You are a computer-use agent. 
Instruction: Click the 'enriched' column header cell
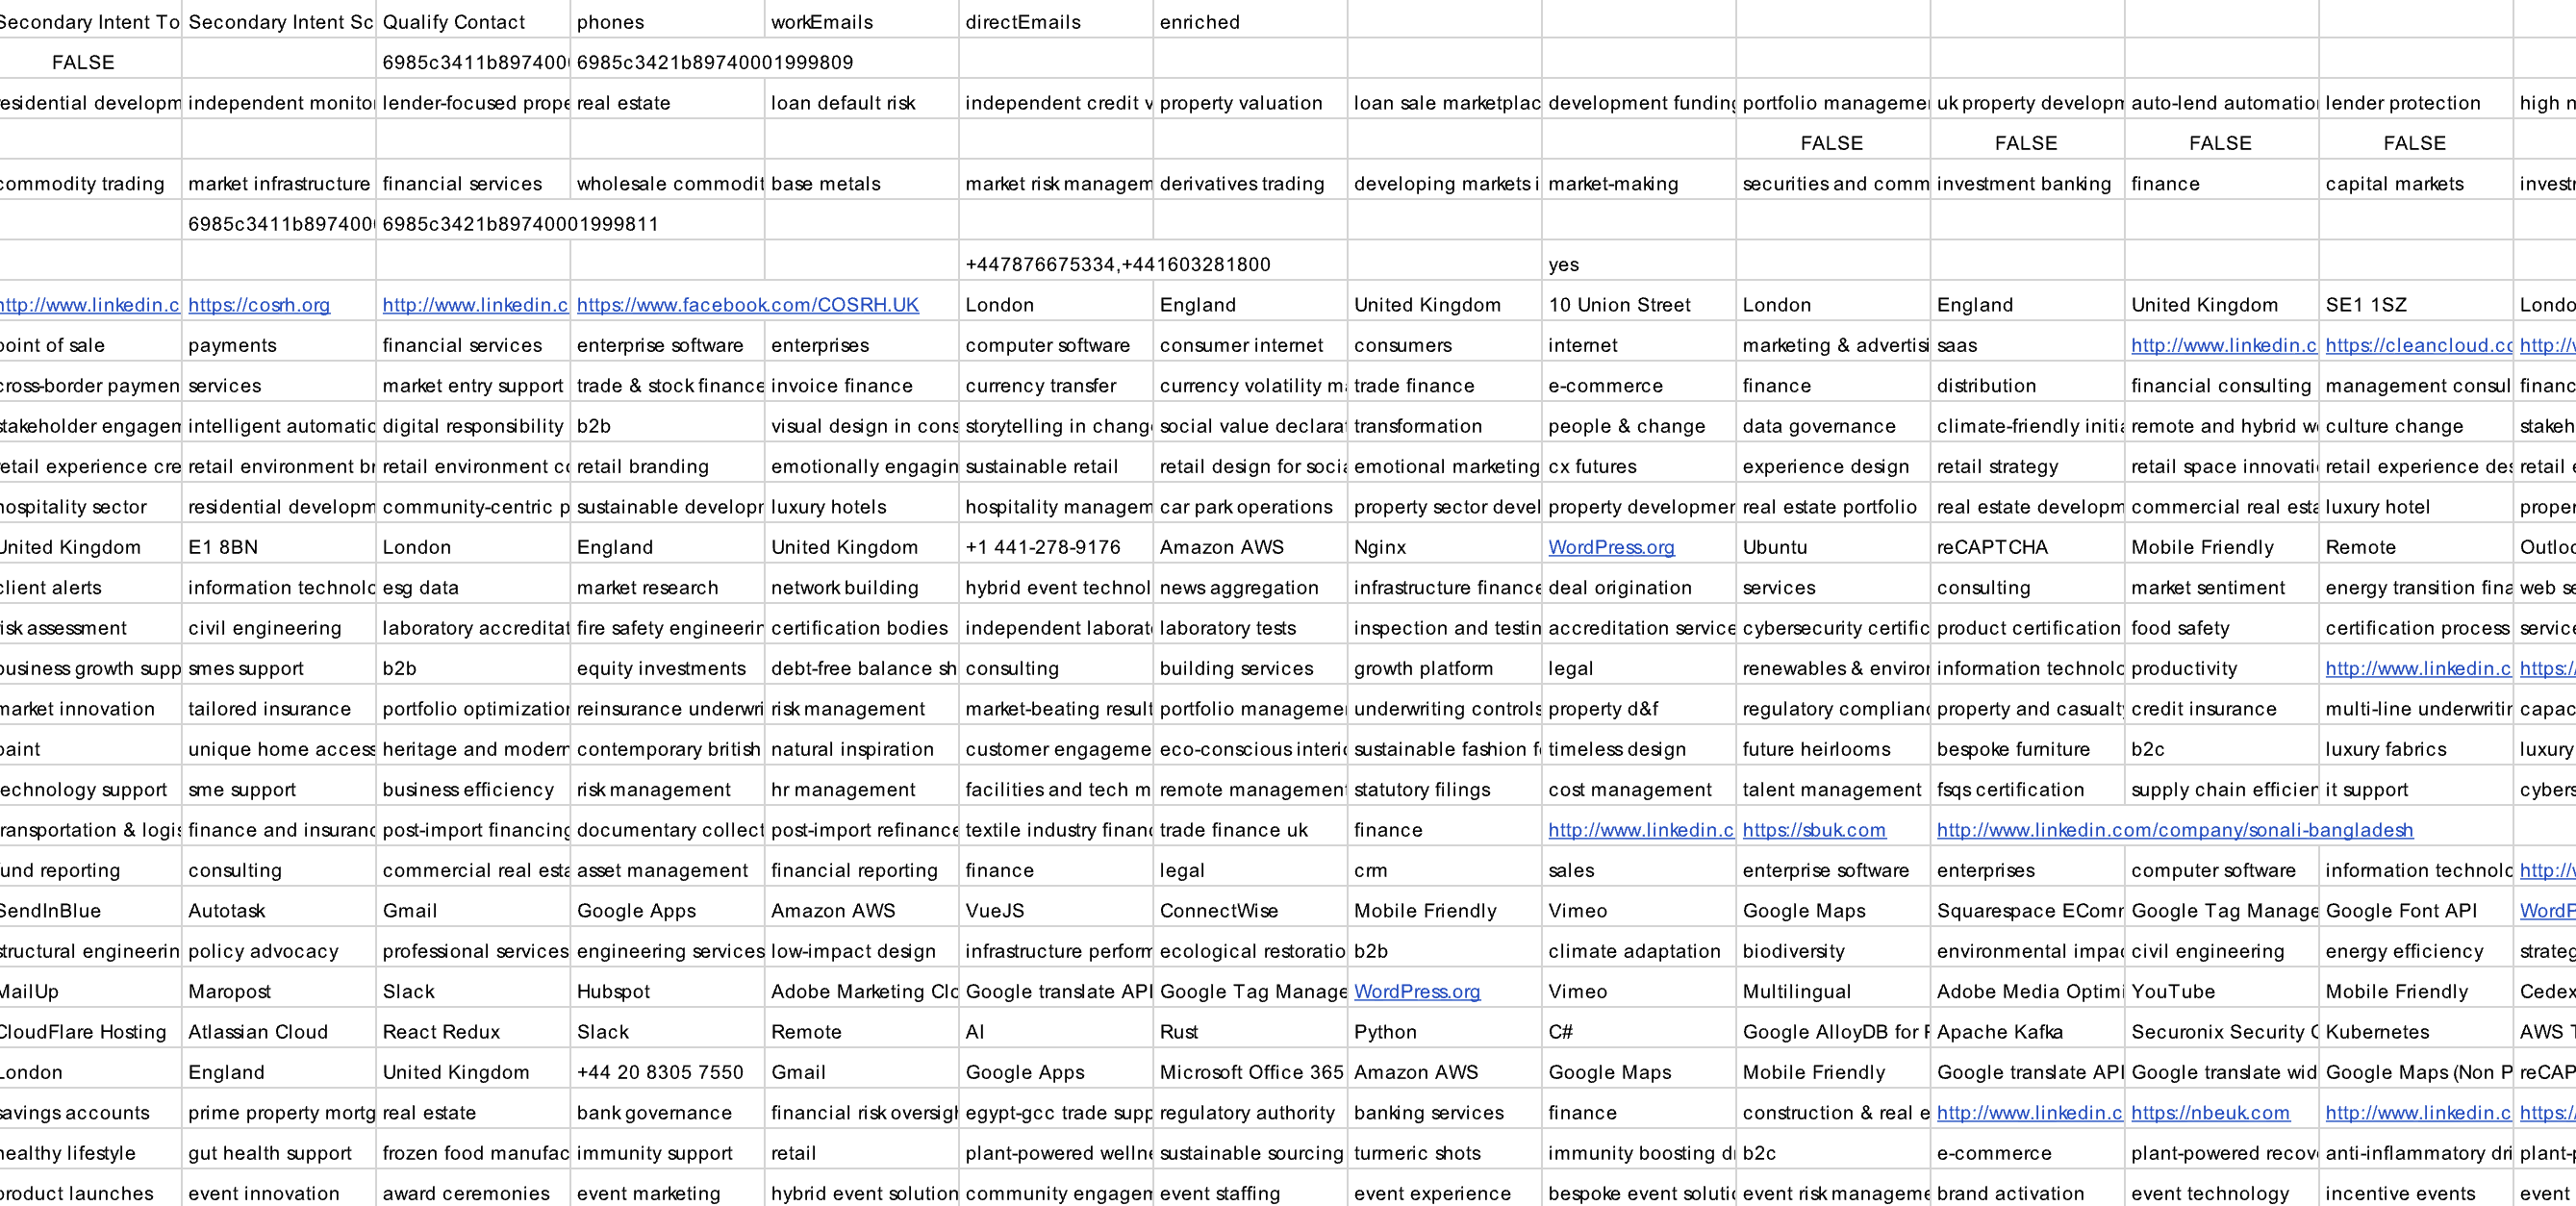click(1199, 22)
